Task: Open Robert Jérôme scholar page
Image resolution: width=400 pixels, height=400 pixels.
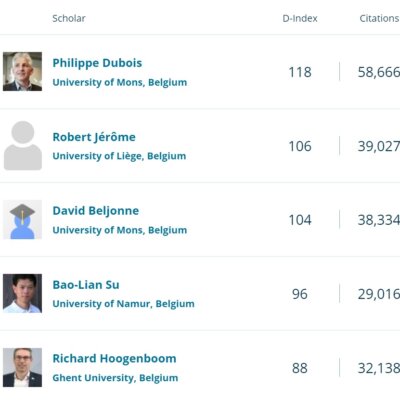Action: click(x=94, y=137)
